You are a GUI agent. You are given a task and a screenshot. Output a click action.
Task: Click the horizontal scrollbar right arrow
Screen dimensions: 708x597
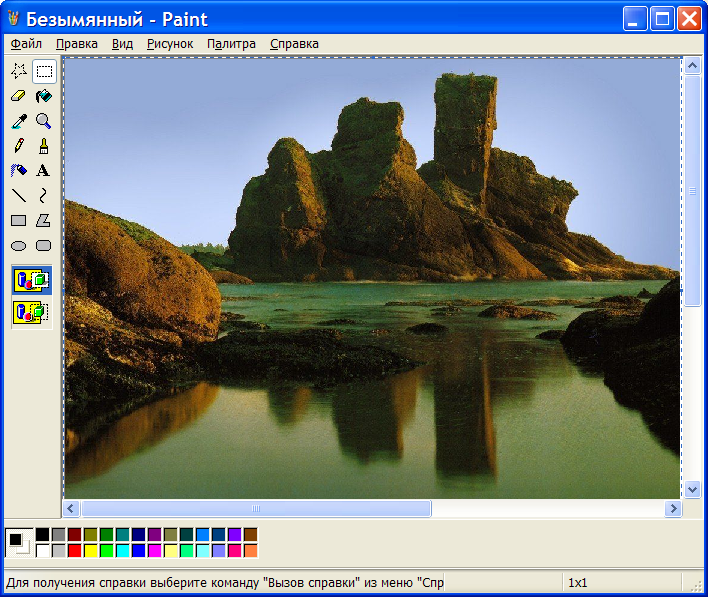pos(673,508)
